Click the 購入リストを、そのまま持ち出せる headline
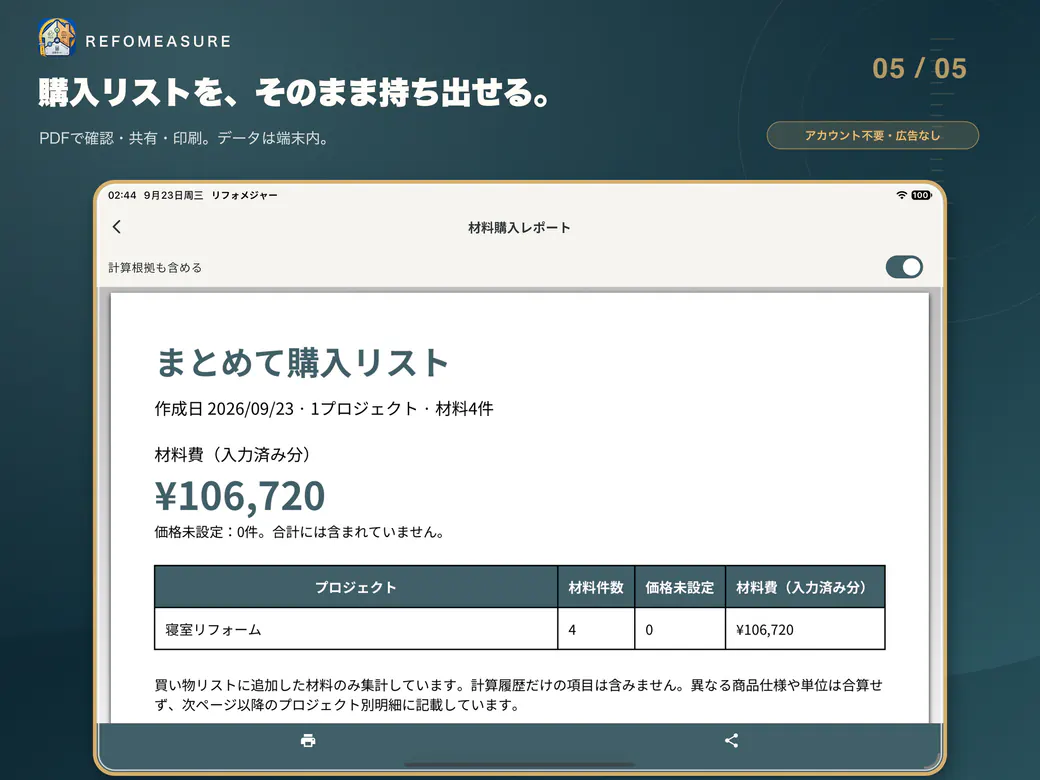 pyautogui.click(x=294, y=92)
